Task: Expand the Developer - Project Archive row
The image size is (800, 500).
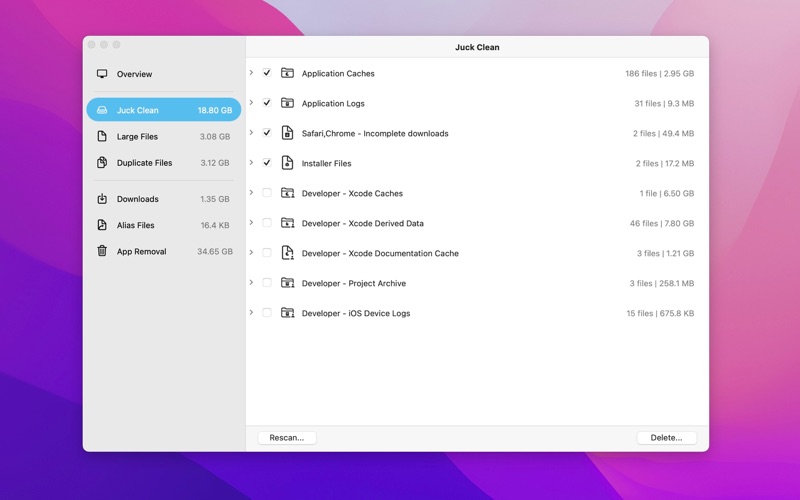Action: [251, 283]
